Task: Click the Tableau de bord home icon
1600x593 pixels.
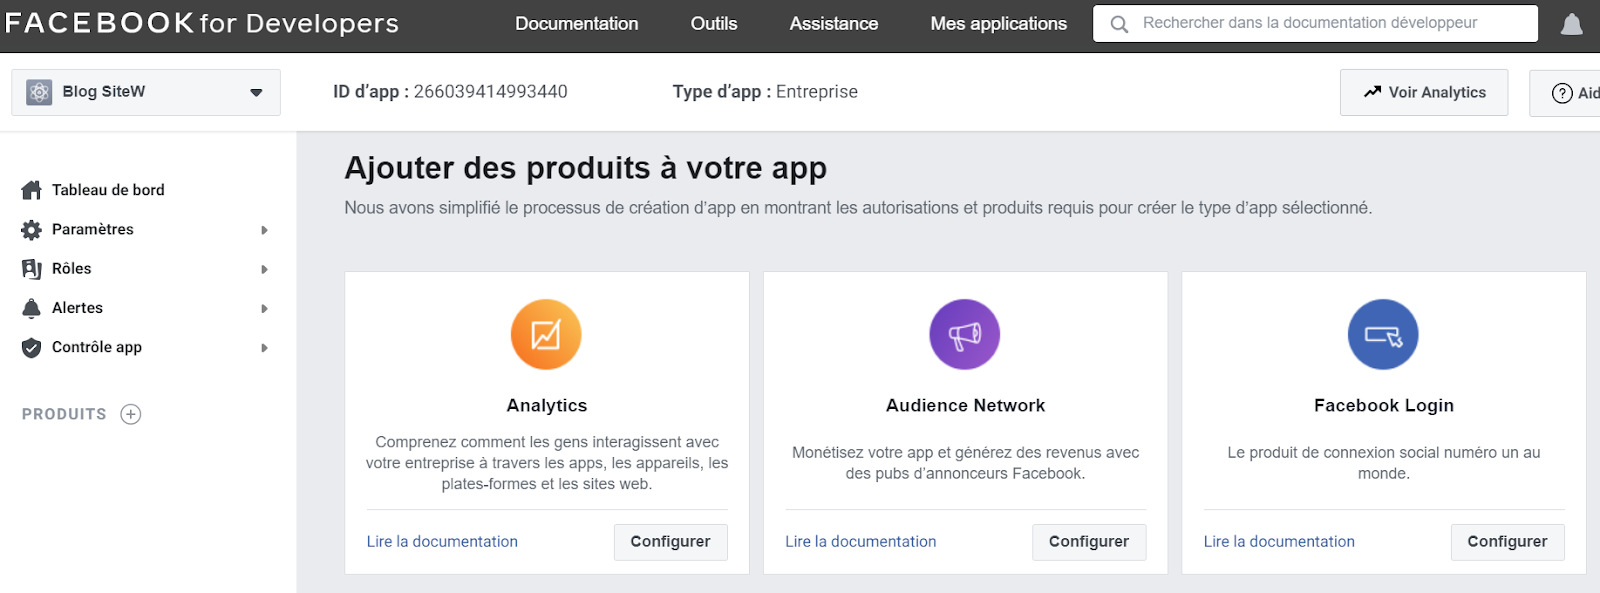Action: 31,190
